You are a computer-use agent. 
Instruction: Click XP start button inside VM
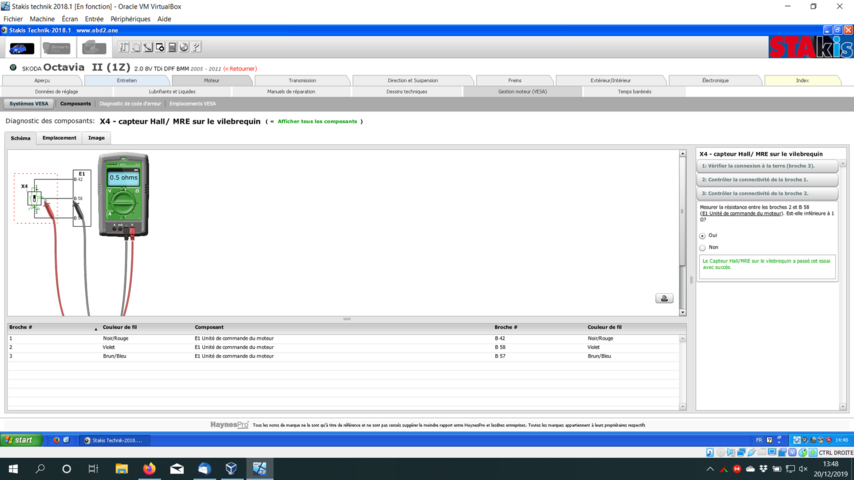tap(21, 440)
